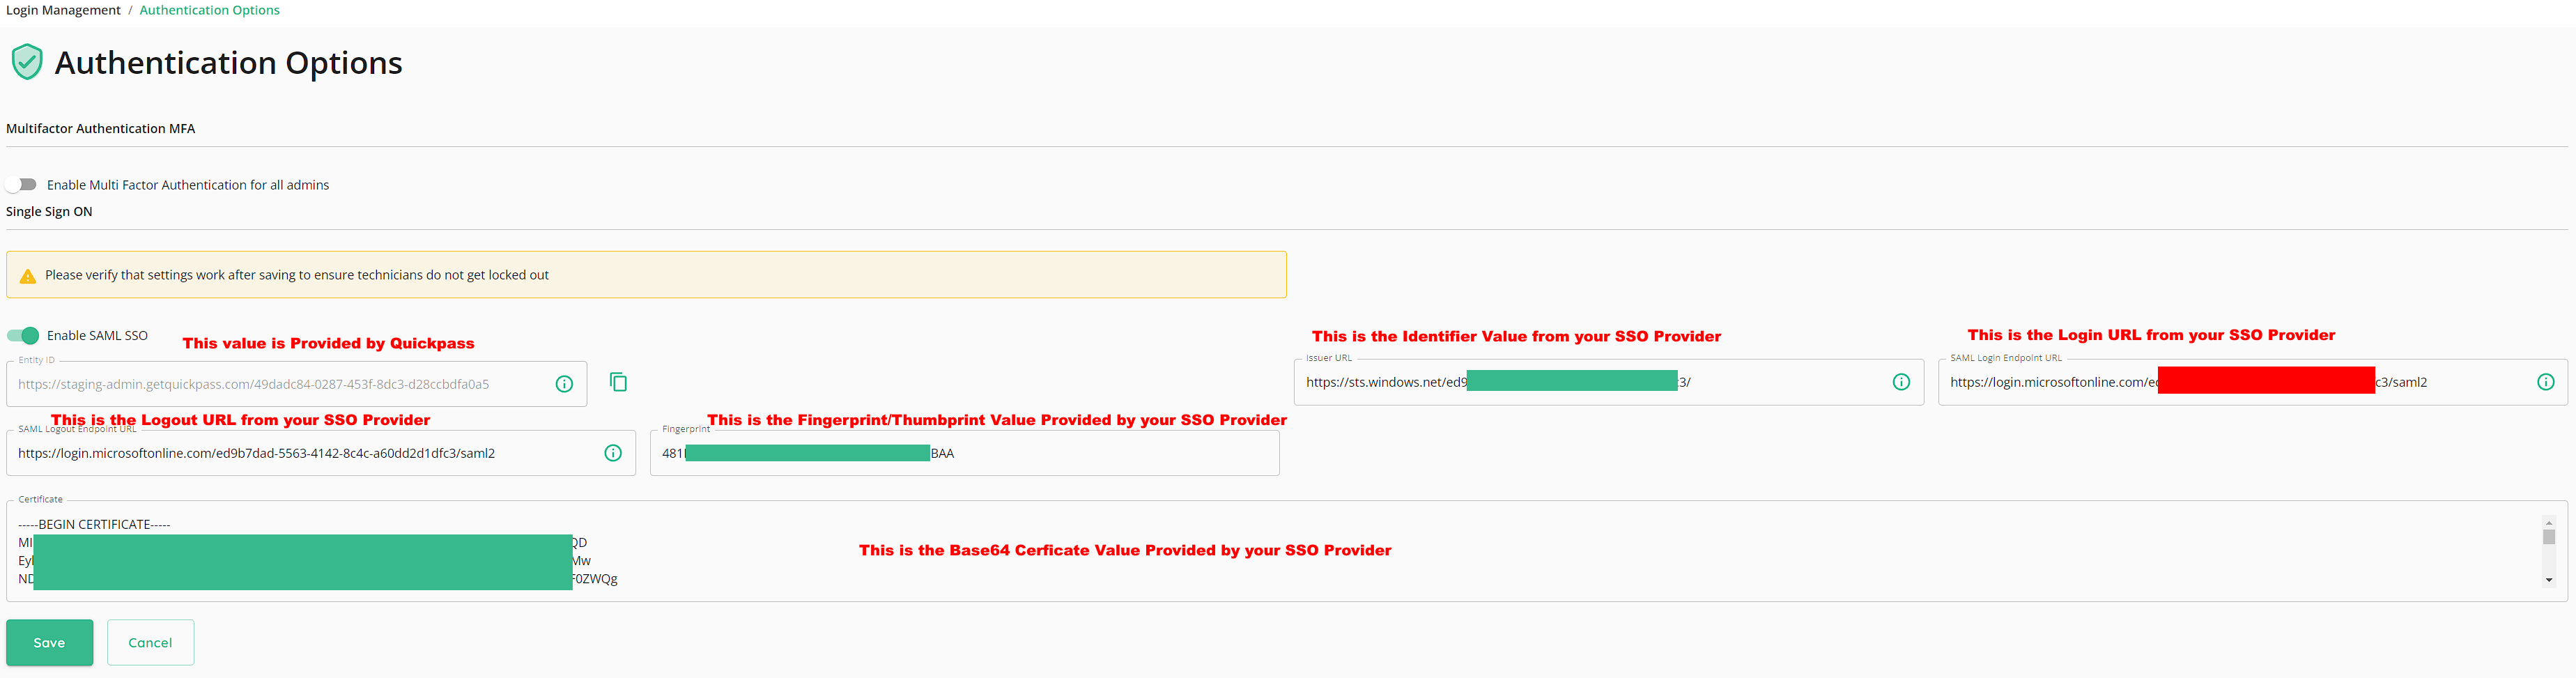Click the yellow warning triangle icon

28,276
